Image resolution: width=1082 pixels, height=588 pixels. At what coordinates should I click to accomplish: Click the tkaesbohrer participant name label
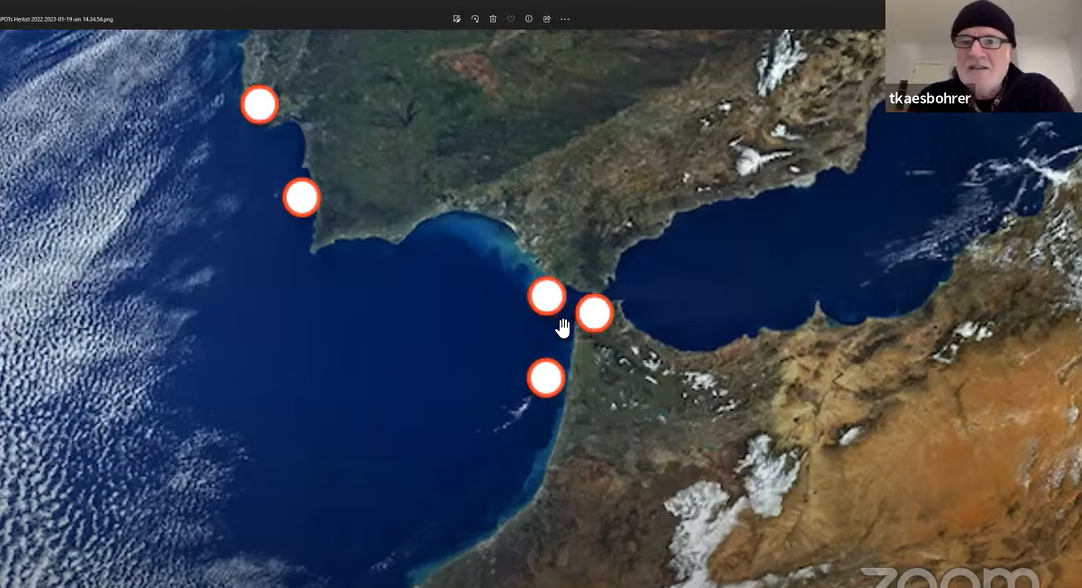[930, 98]
